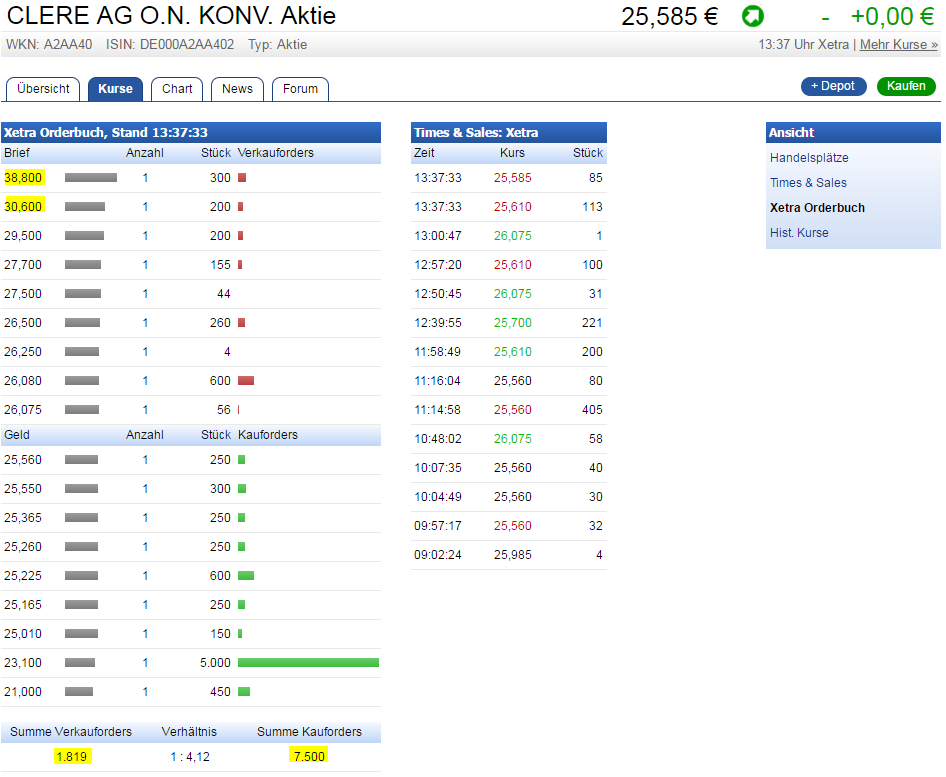Open Times & Sales in the Ansicht panel
Image resolution: width=946 pixels, height=777 pixels.
pos(808,183)
